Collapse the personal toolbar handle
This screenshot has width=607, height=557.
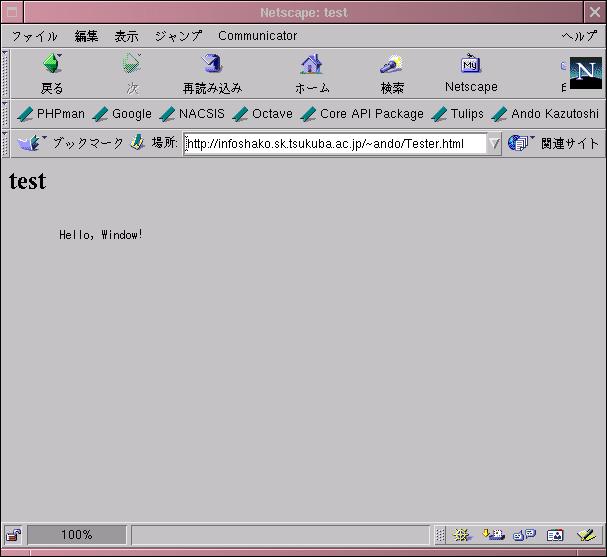(x=5, y=114)
